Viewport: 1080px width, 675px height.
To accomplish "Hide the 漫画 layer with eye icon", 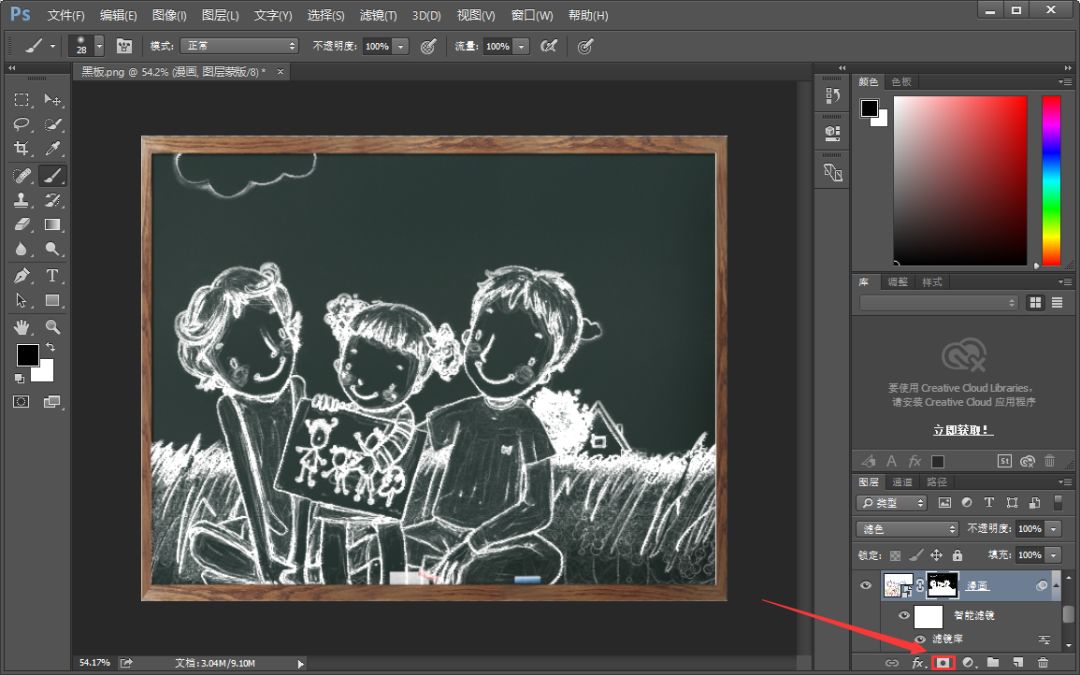I will pyautogui.click(x=866, y=585).
